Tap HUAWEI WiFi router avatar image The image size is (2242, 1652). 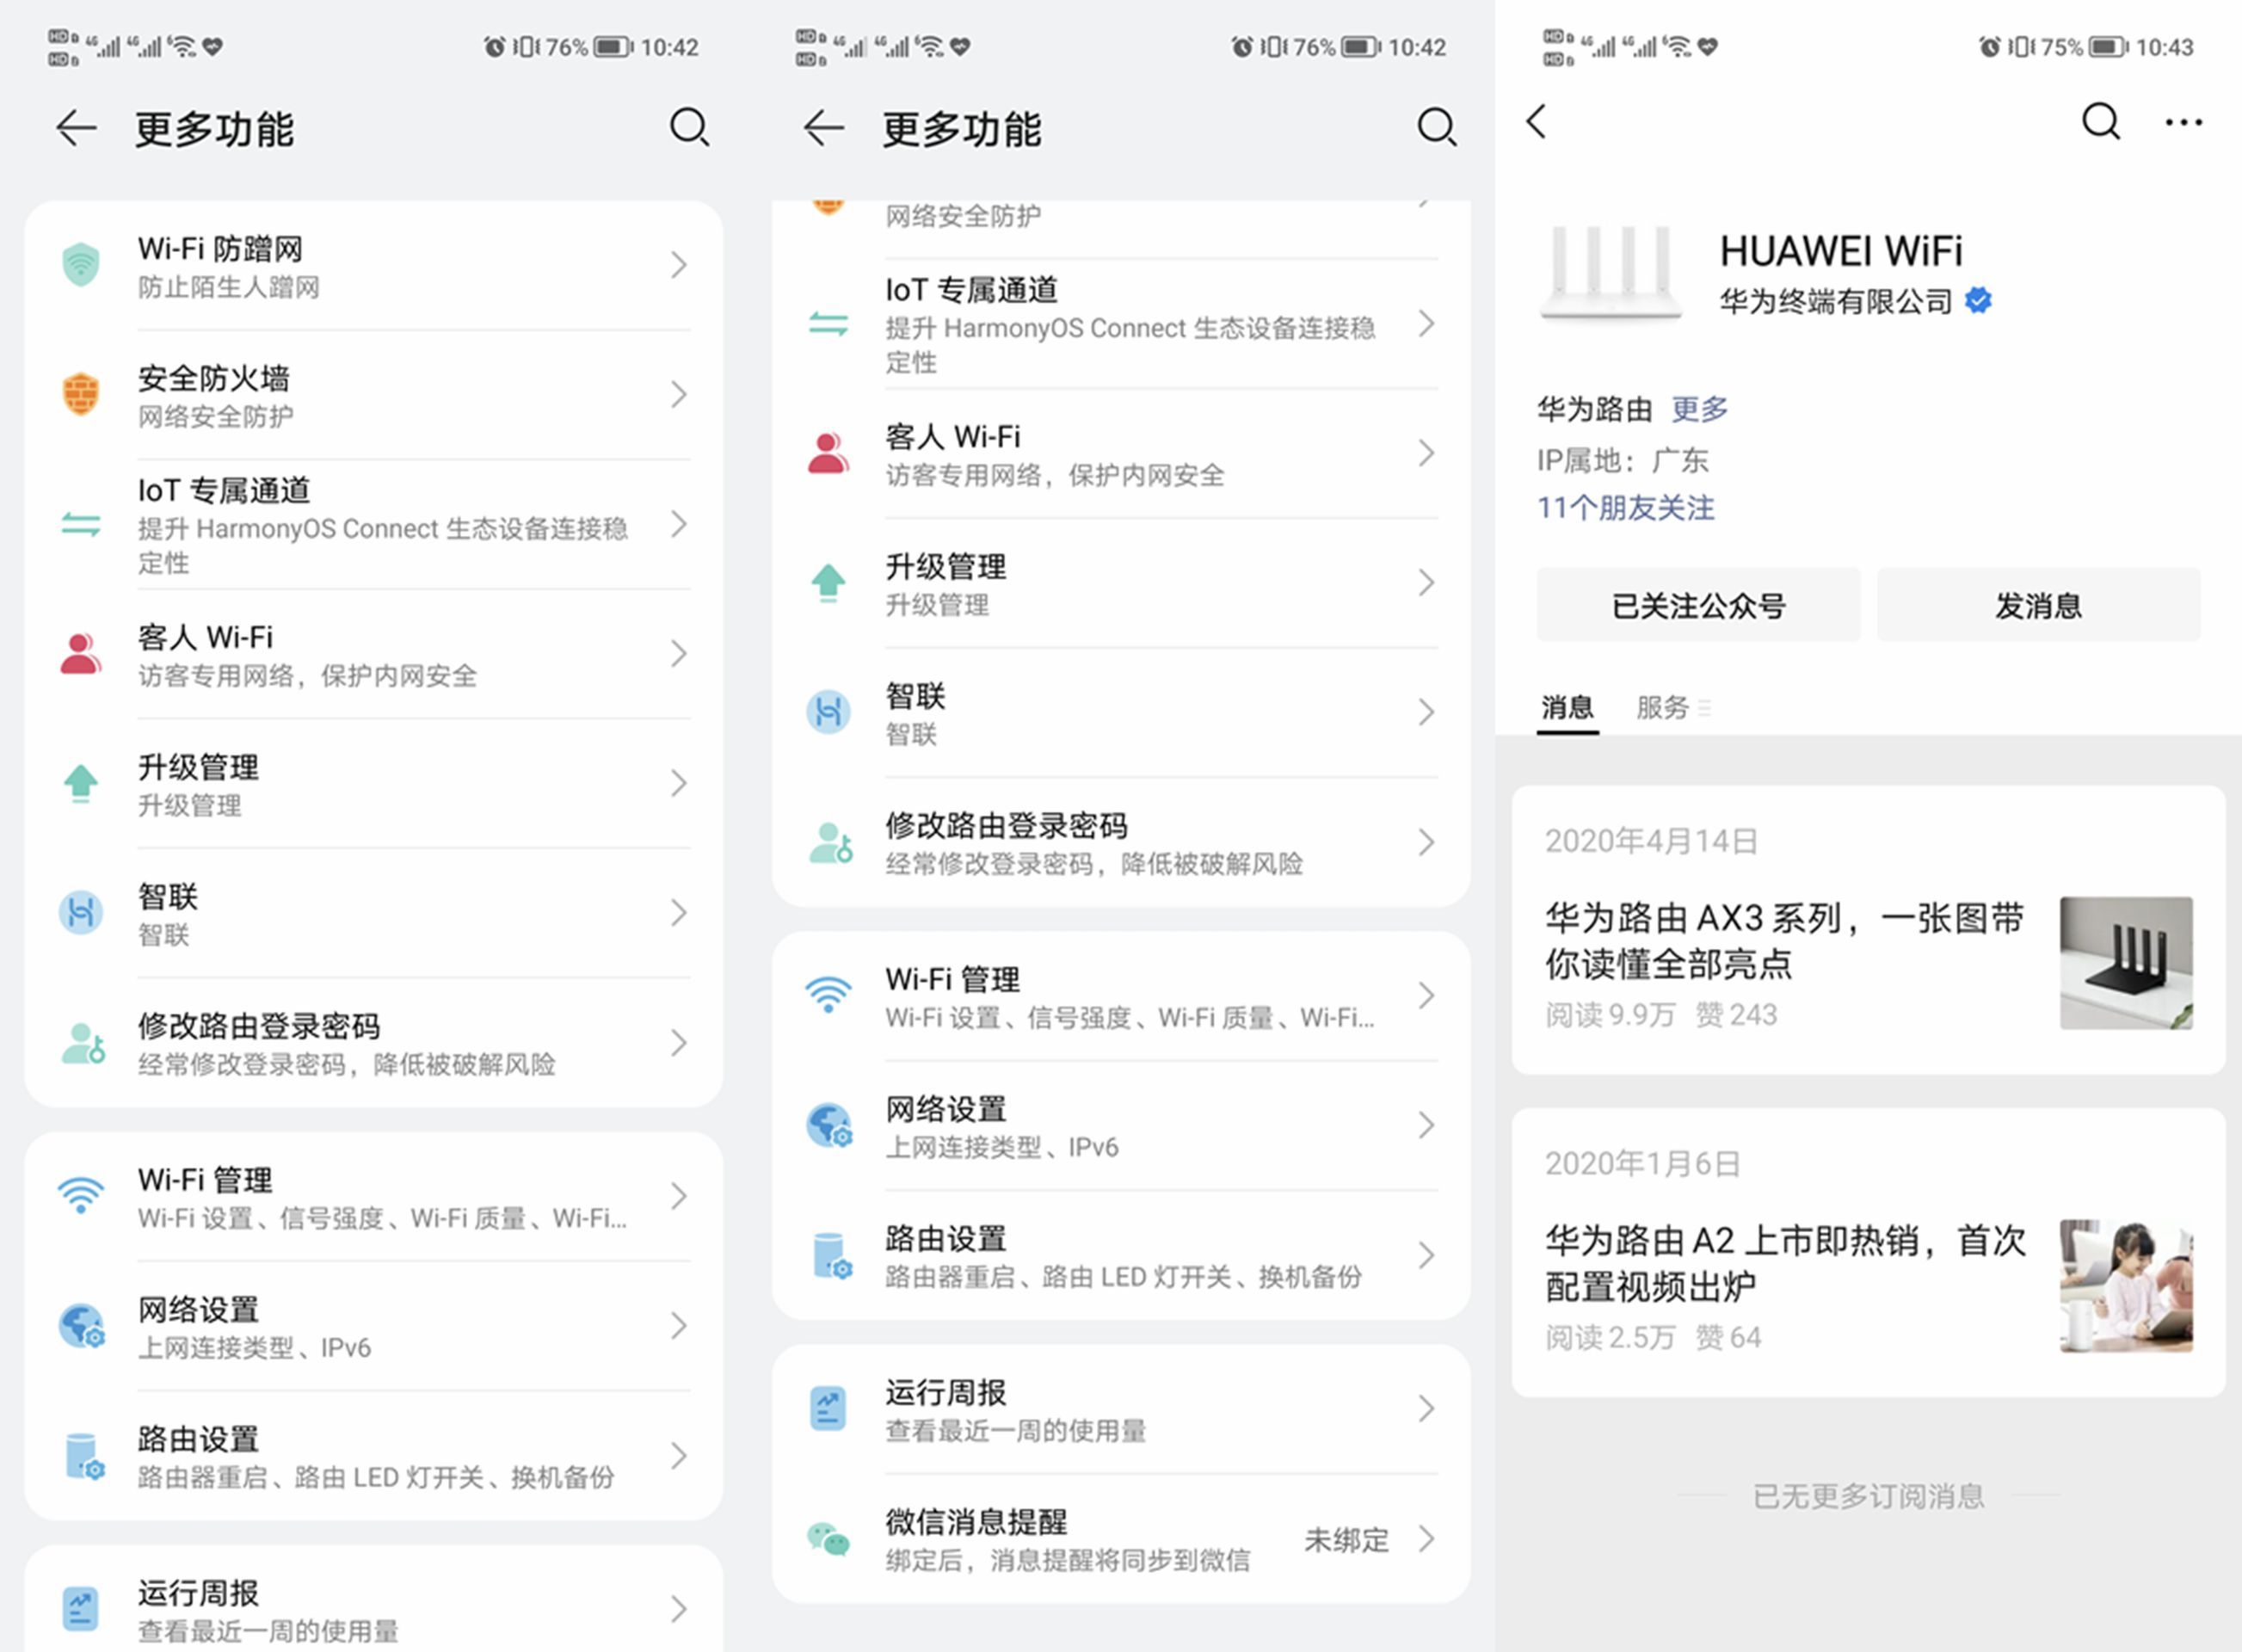(1610, 273)
